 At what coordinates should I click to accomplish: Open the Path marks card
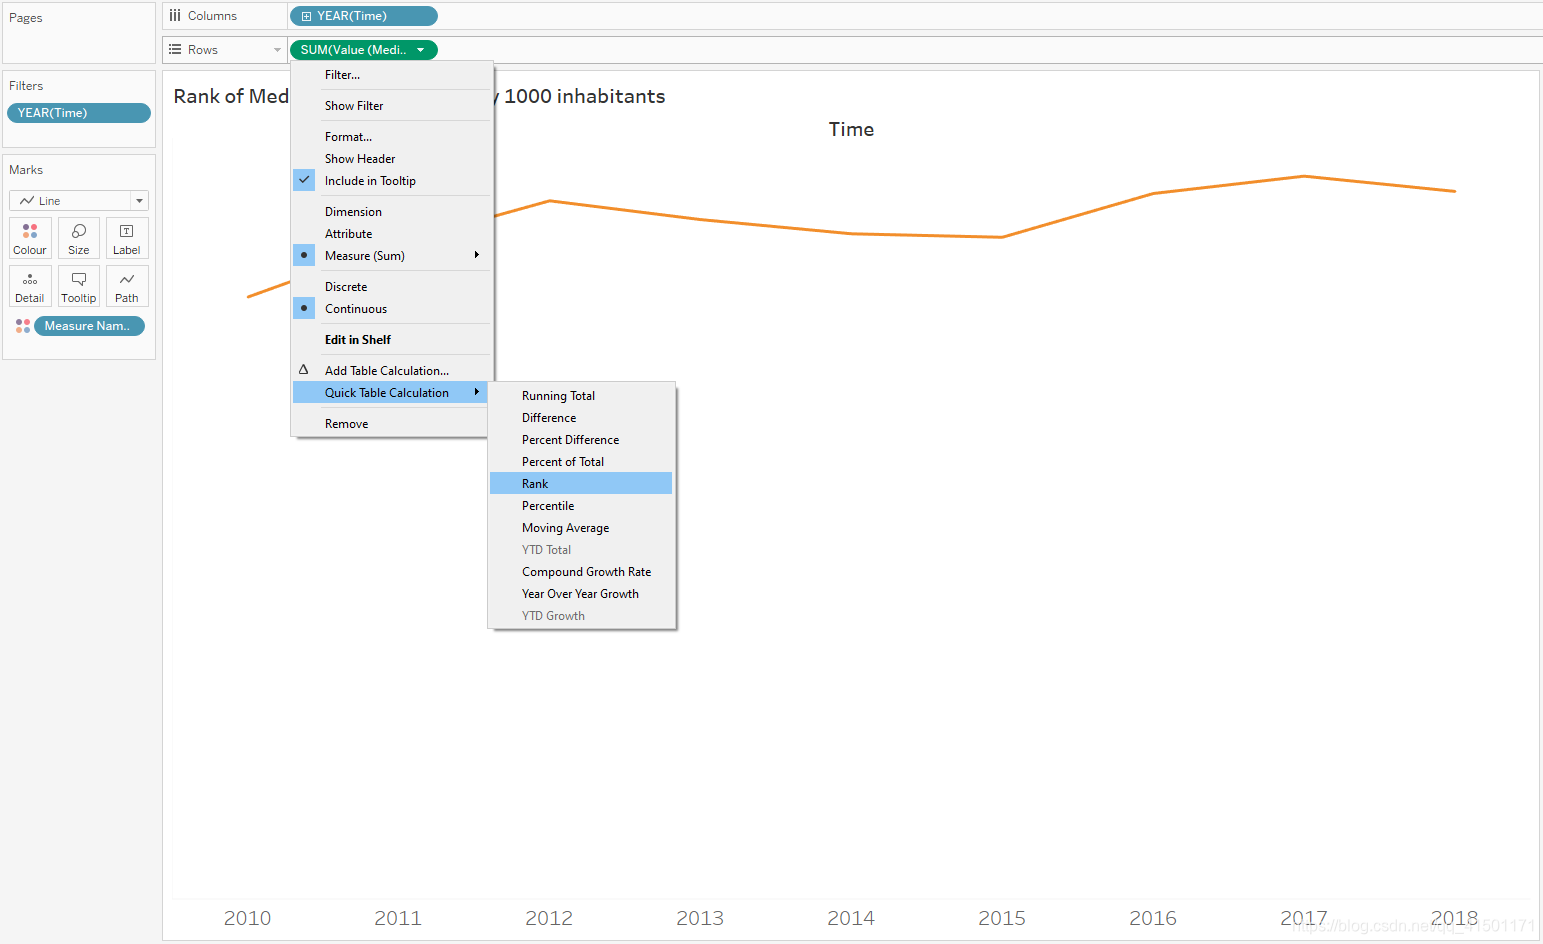[x=127, y=287]
